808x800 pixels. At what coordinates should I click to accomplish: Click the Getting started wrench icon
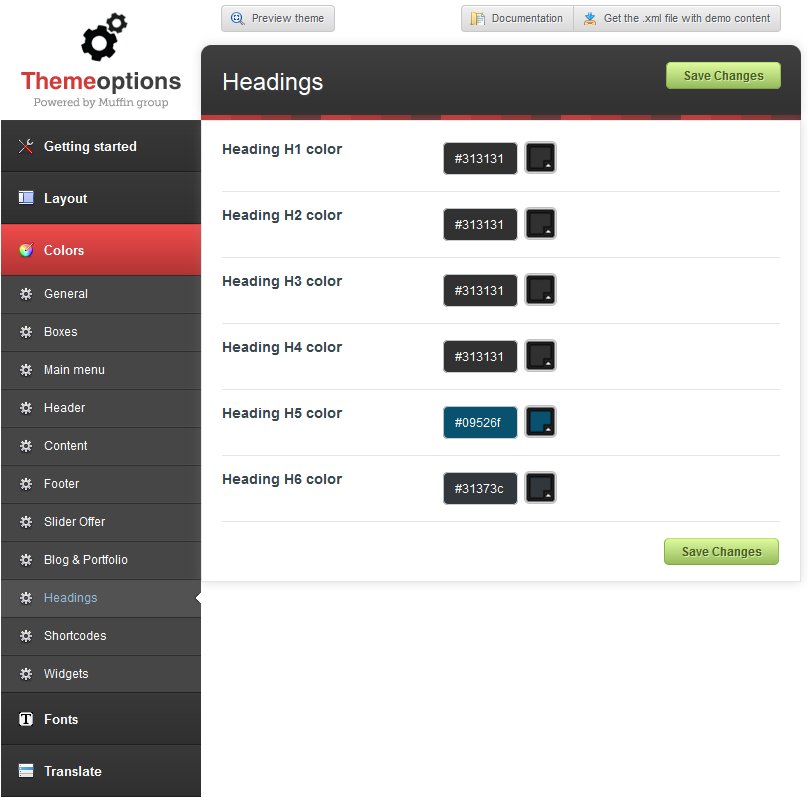26,147
